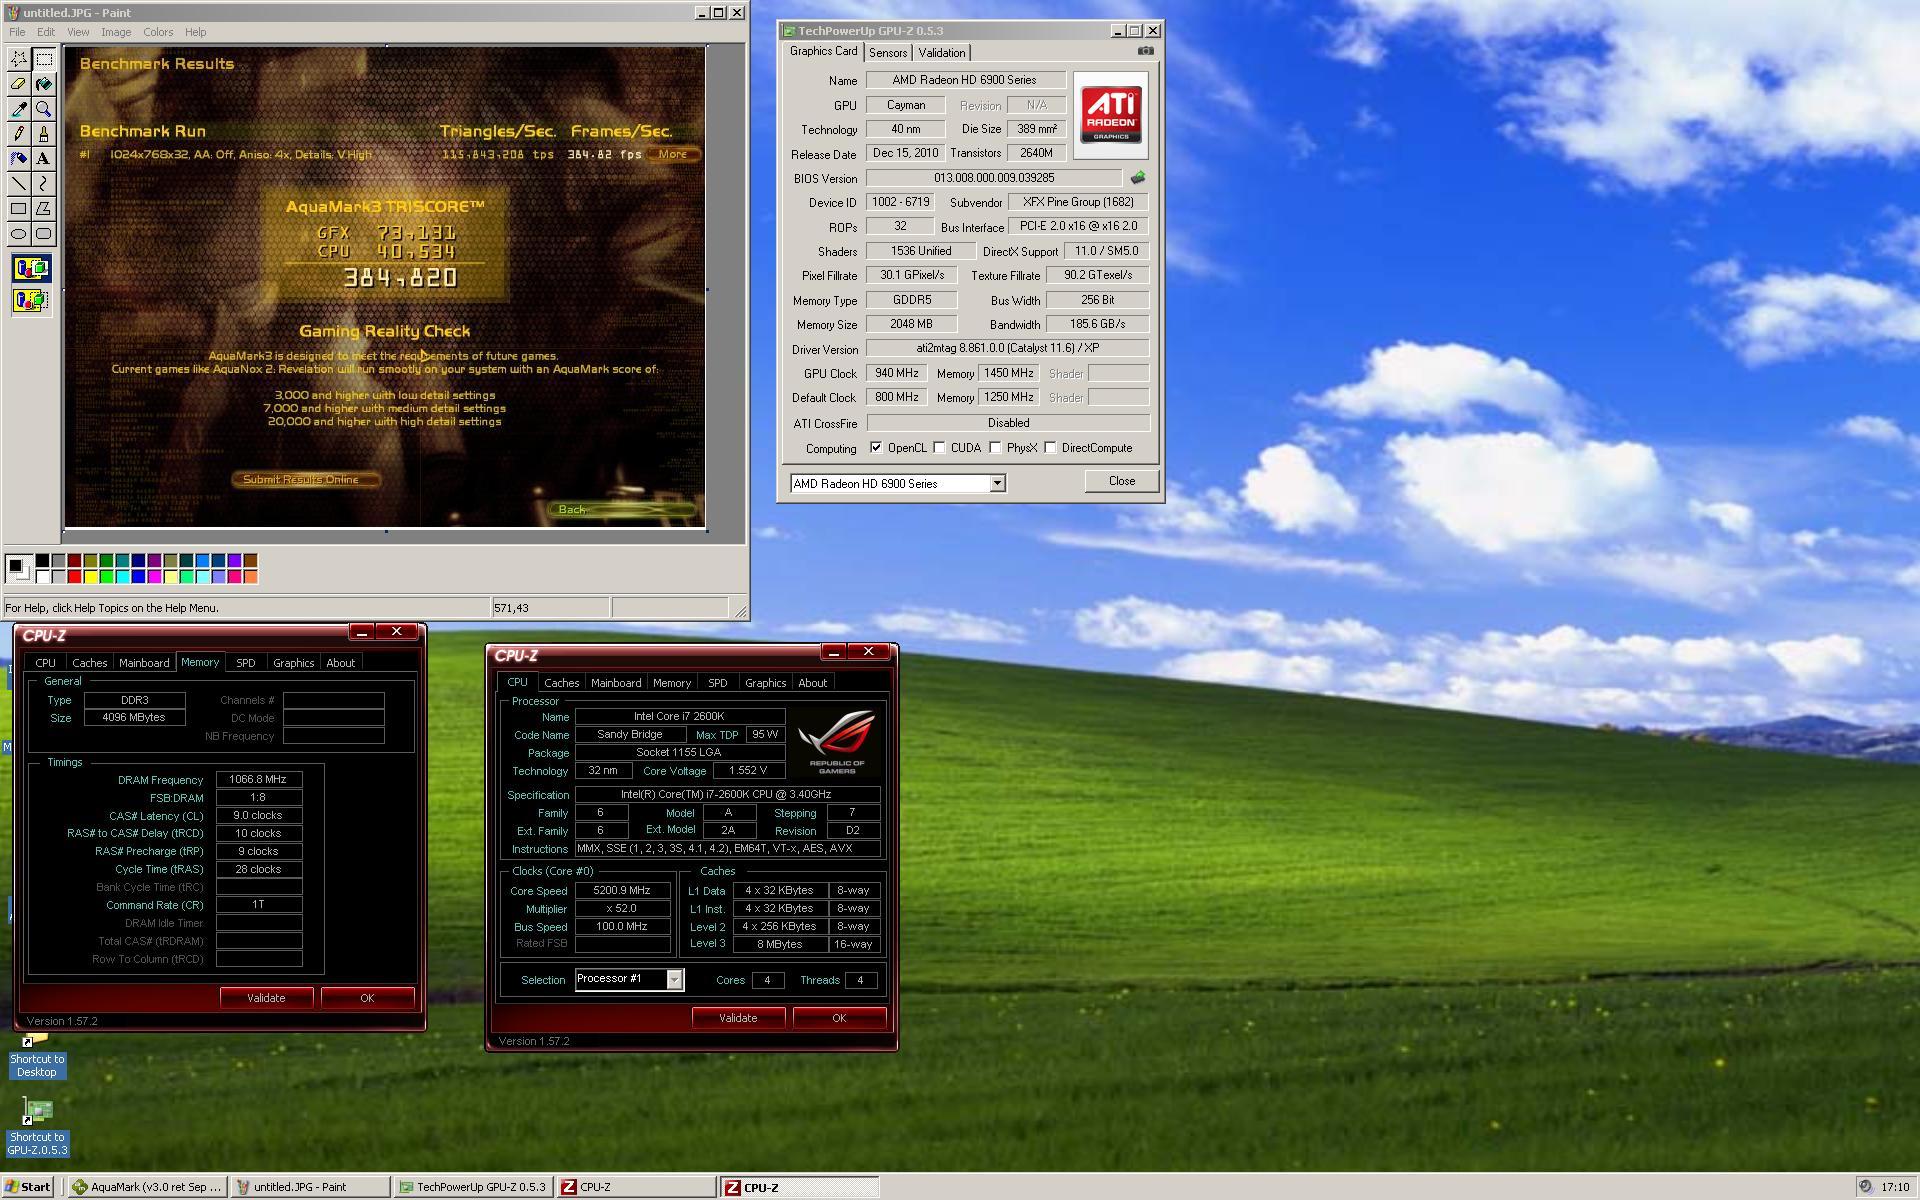Switch to the Validation tab in GPU-Z

(x=942, y=53)
